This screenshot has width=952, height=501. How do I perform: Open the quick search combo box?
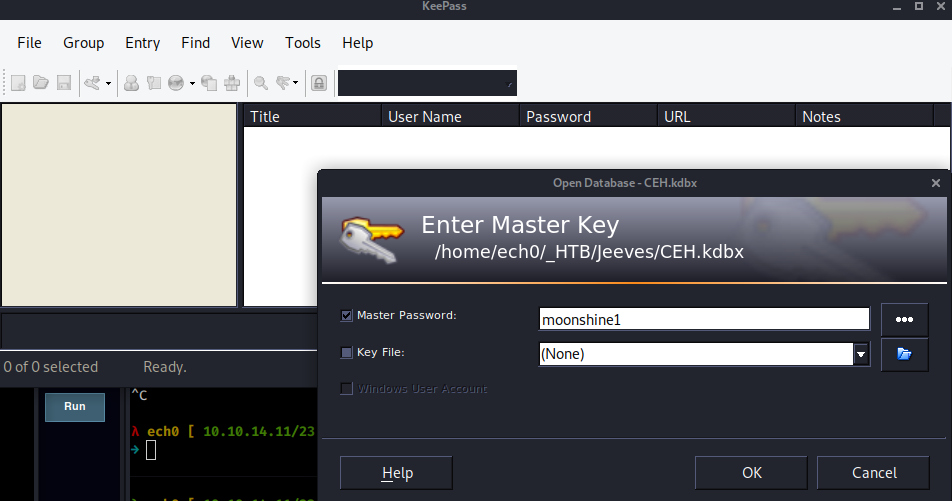pyautogui.click(x=427, y=83)
